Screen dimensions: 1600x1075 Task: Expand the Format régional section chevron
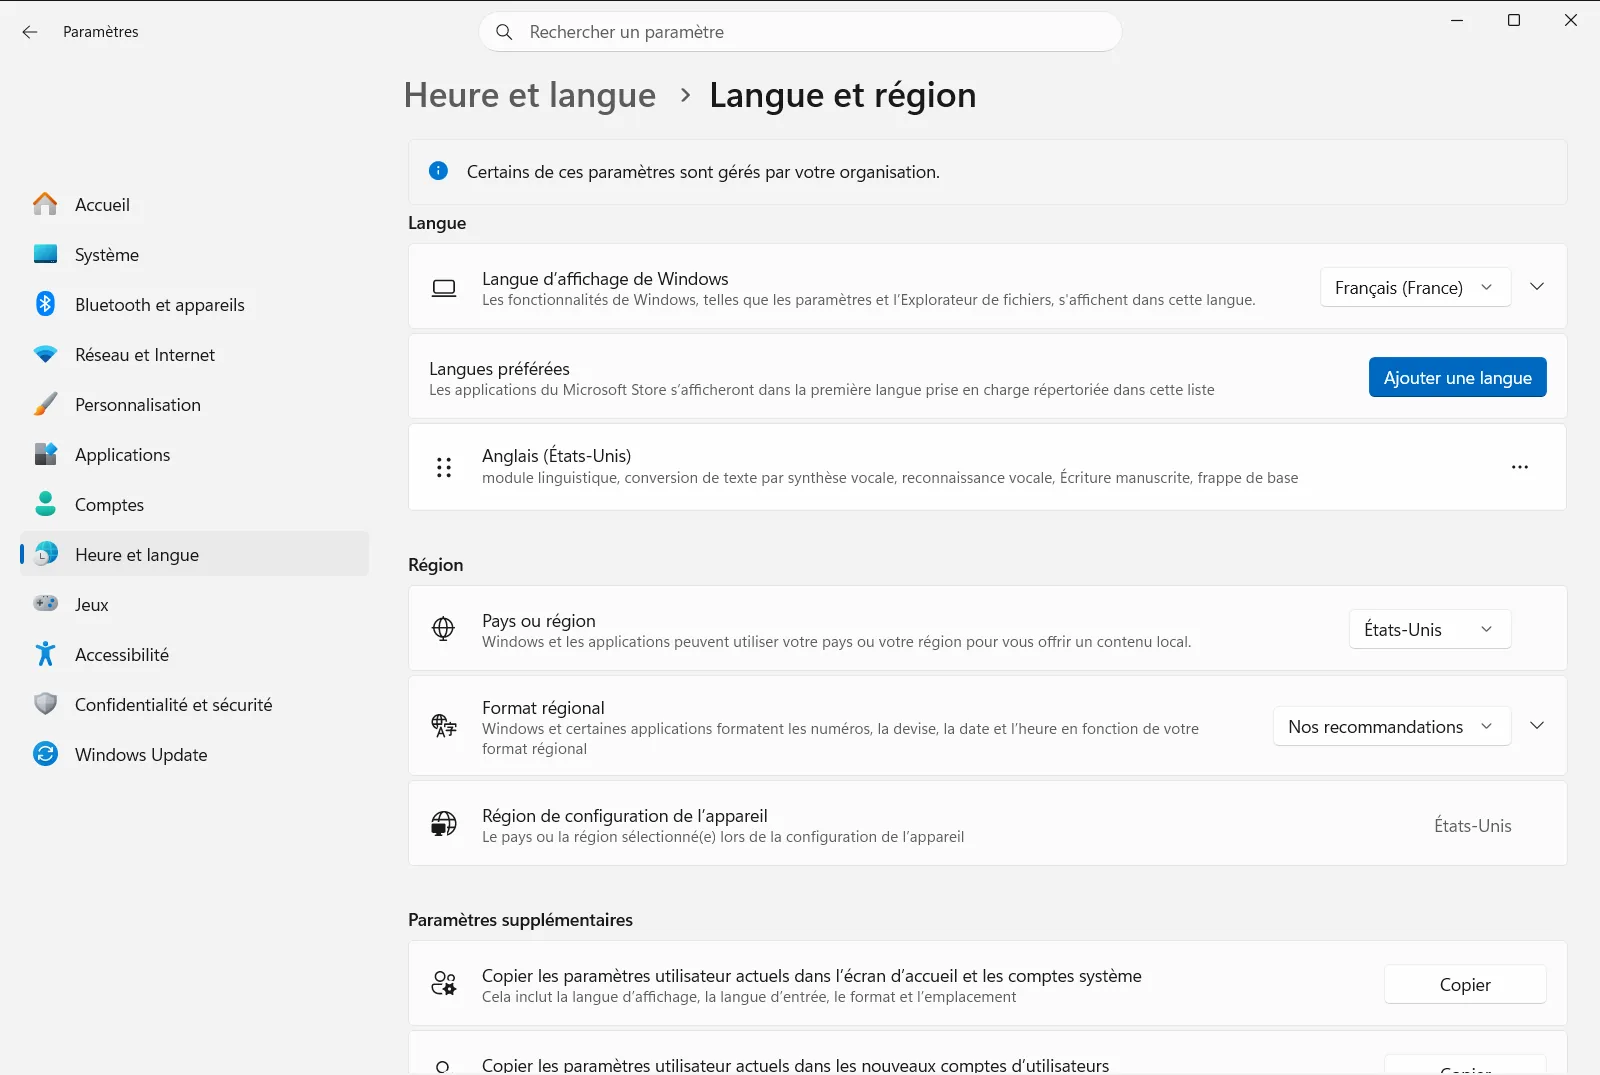pyautogui.click(x=1537, y=725)
